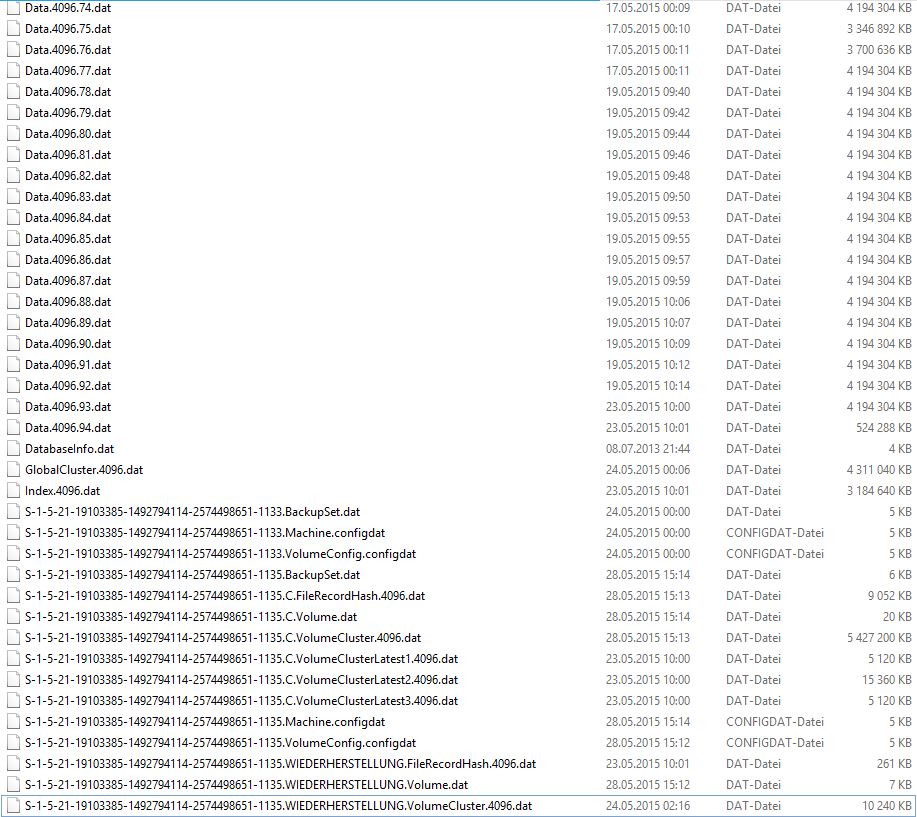
Task: Click icon of 1135.C.Volume.dat file
Action: pos(13,617)
